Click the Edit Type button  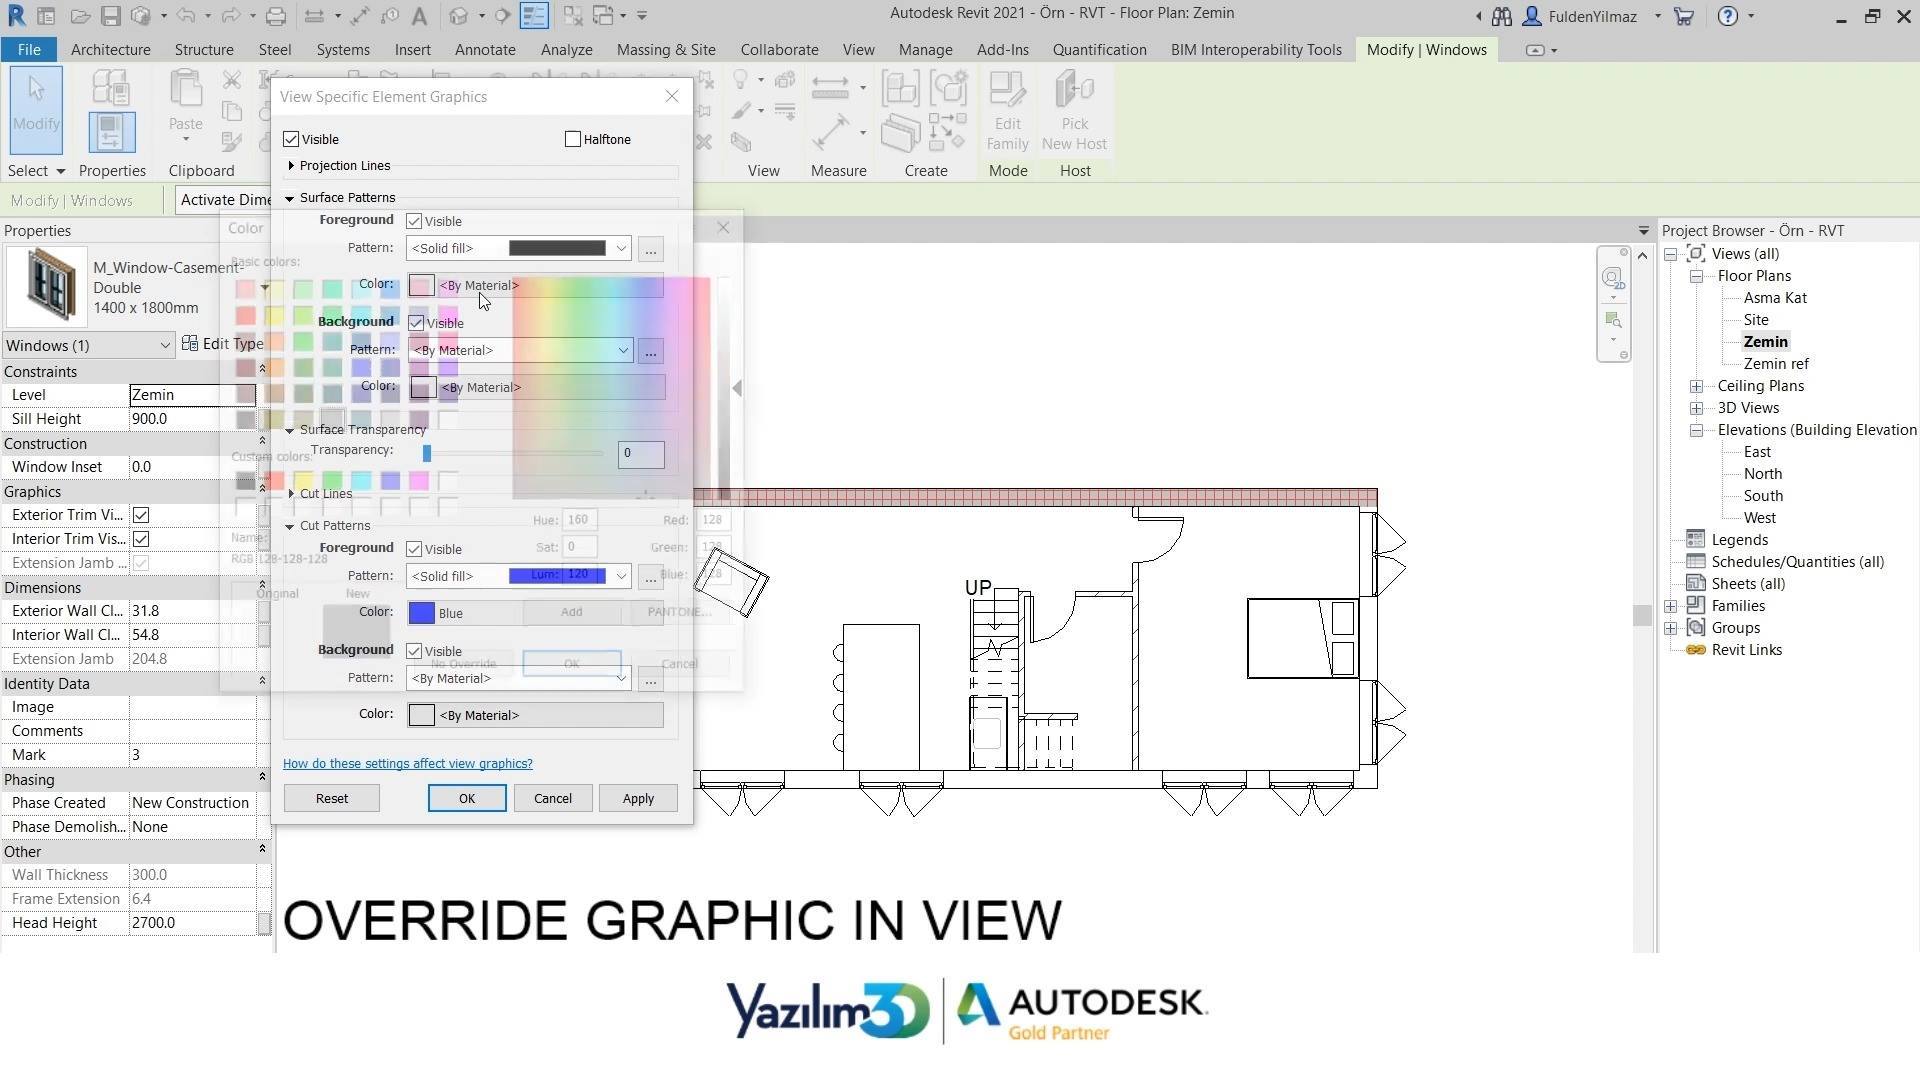pyautogui.click(x=223, y=344)
